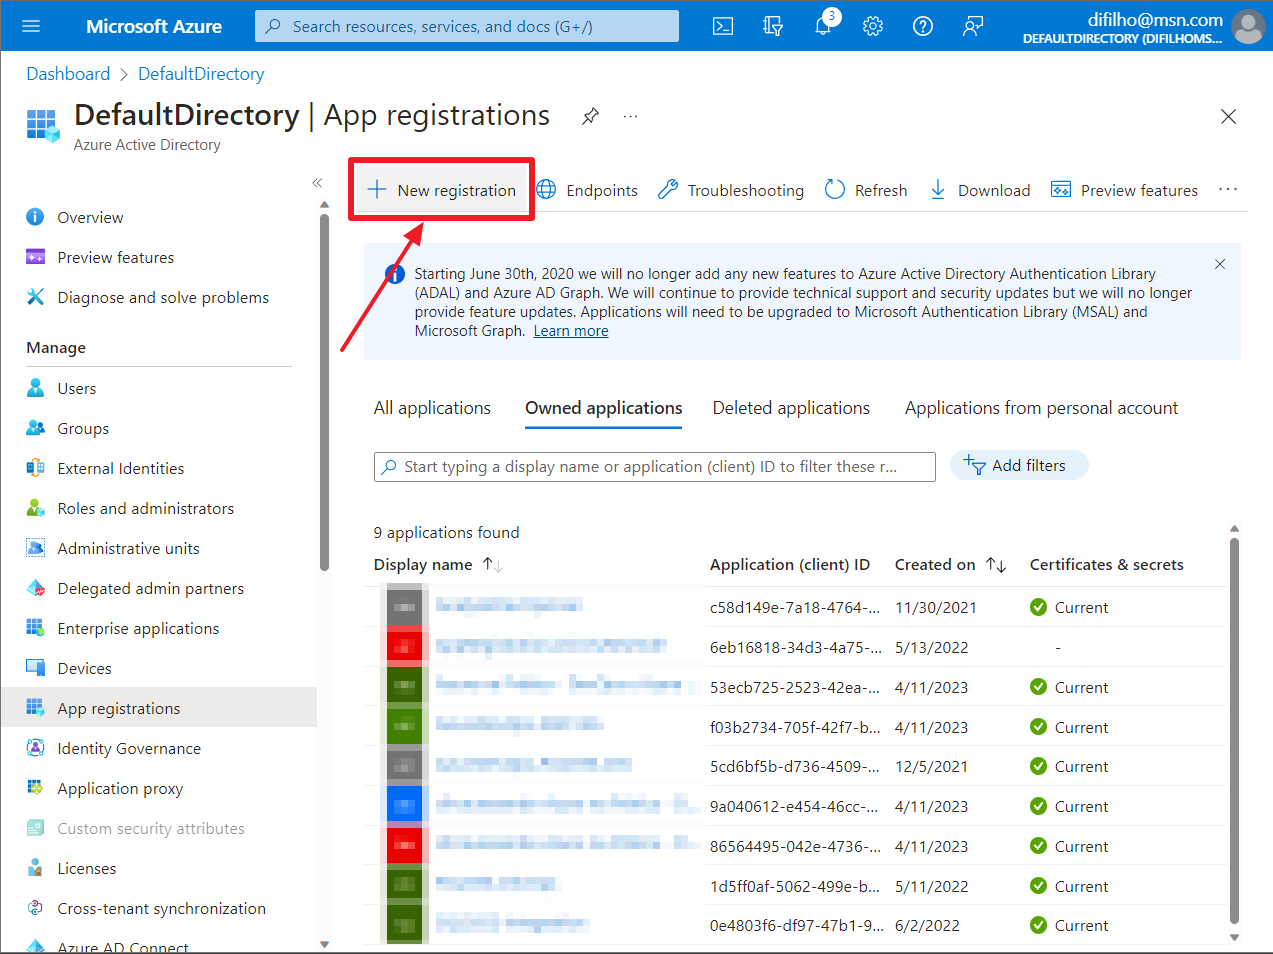Open the notifications bell
Screen dimensions: 1273x954
pyautogui.click(x=823, y=26)
